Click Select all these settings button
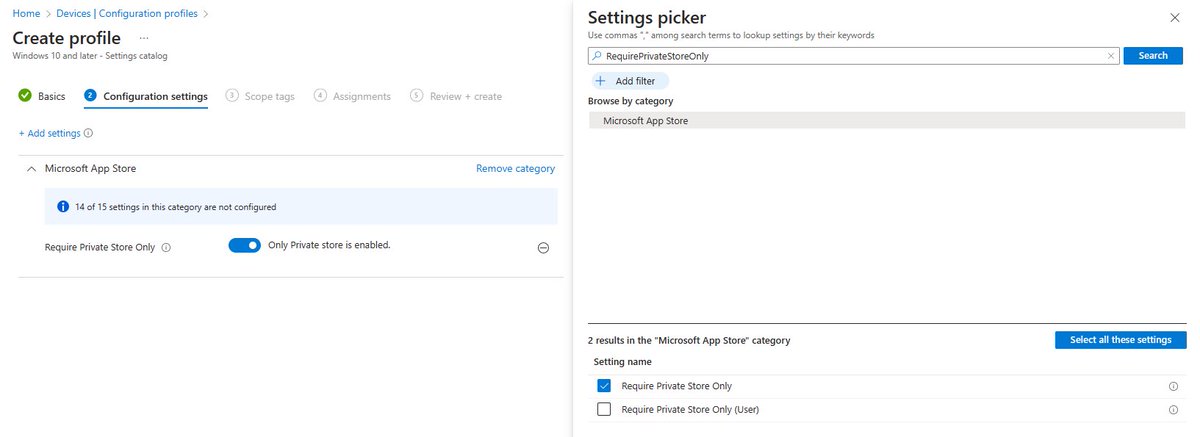This screenshot has height=437, width=1200. pyautogui.click(x=1120, y=340)
